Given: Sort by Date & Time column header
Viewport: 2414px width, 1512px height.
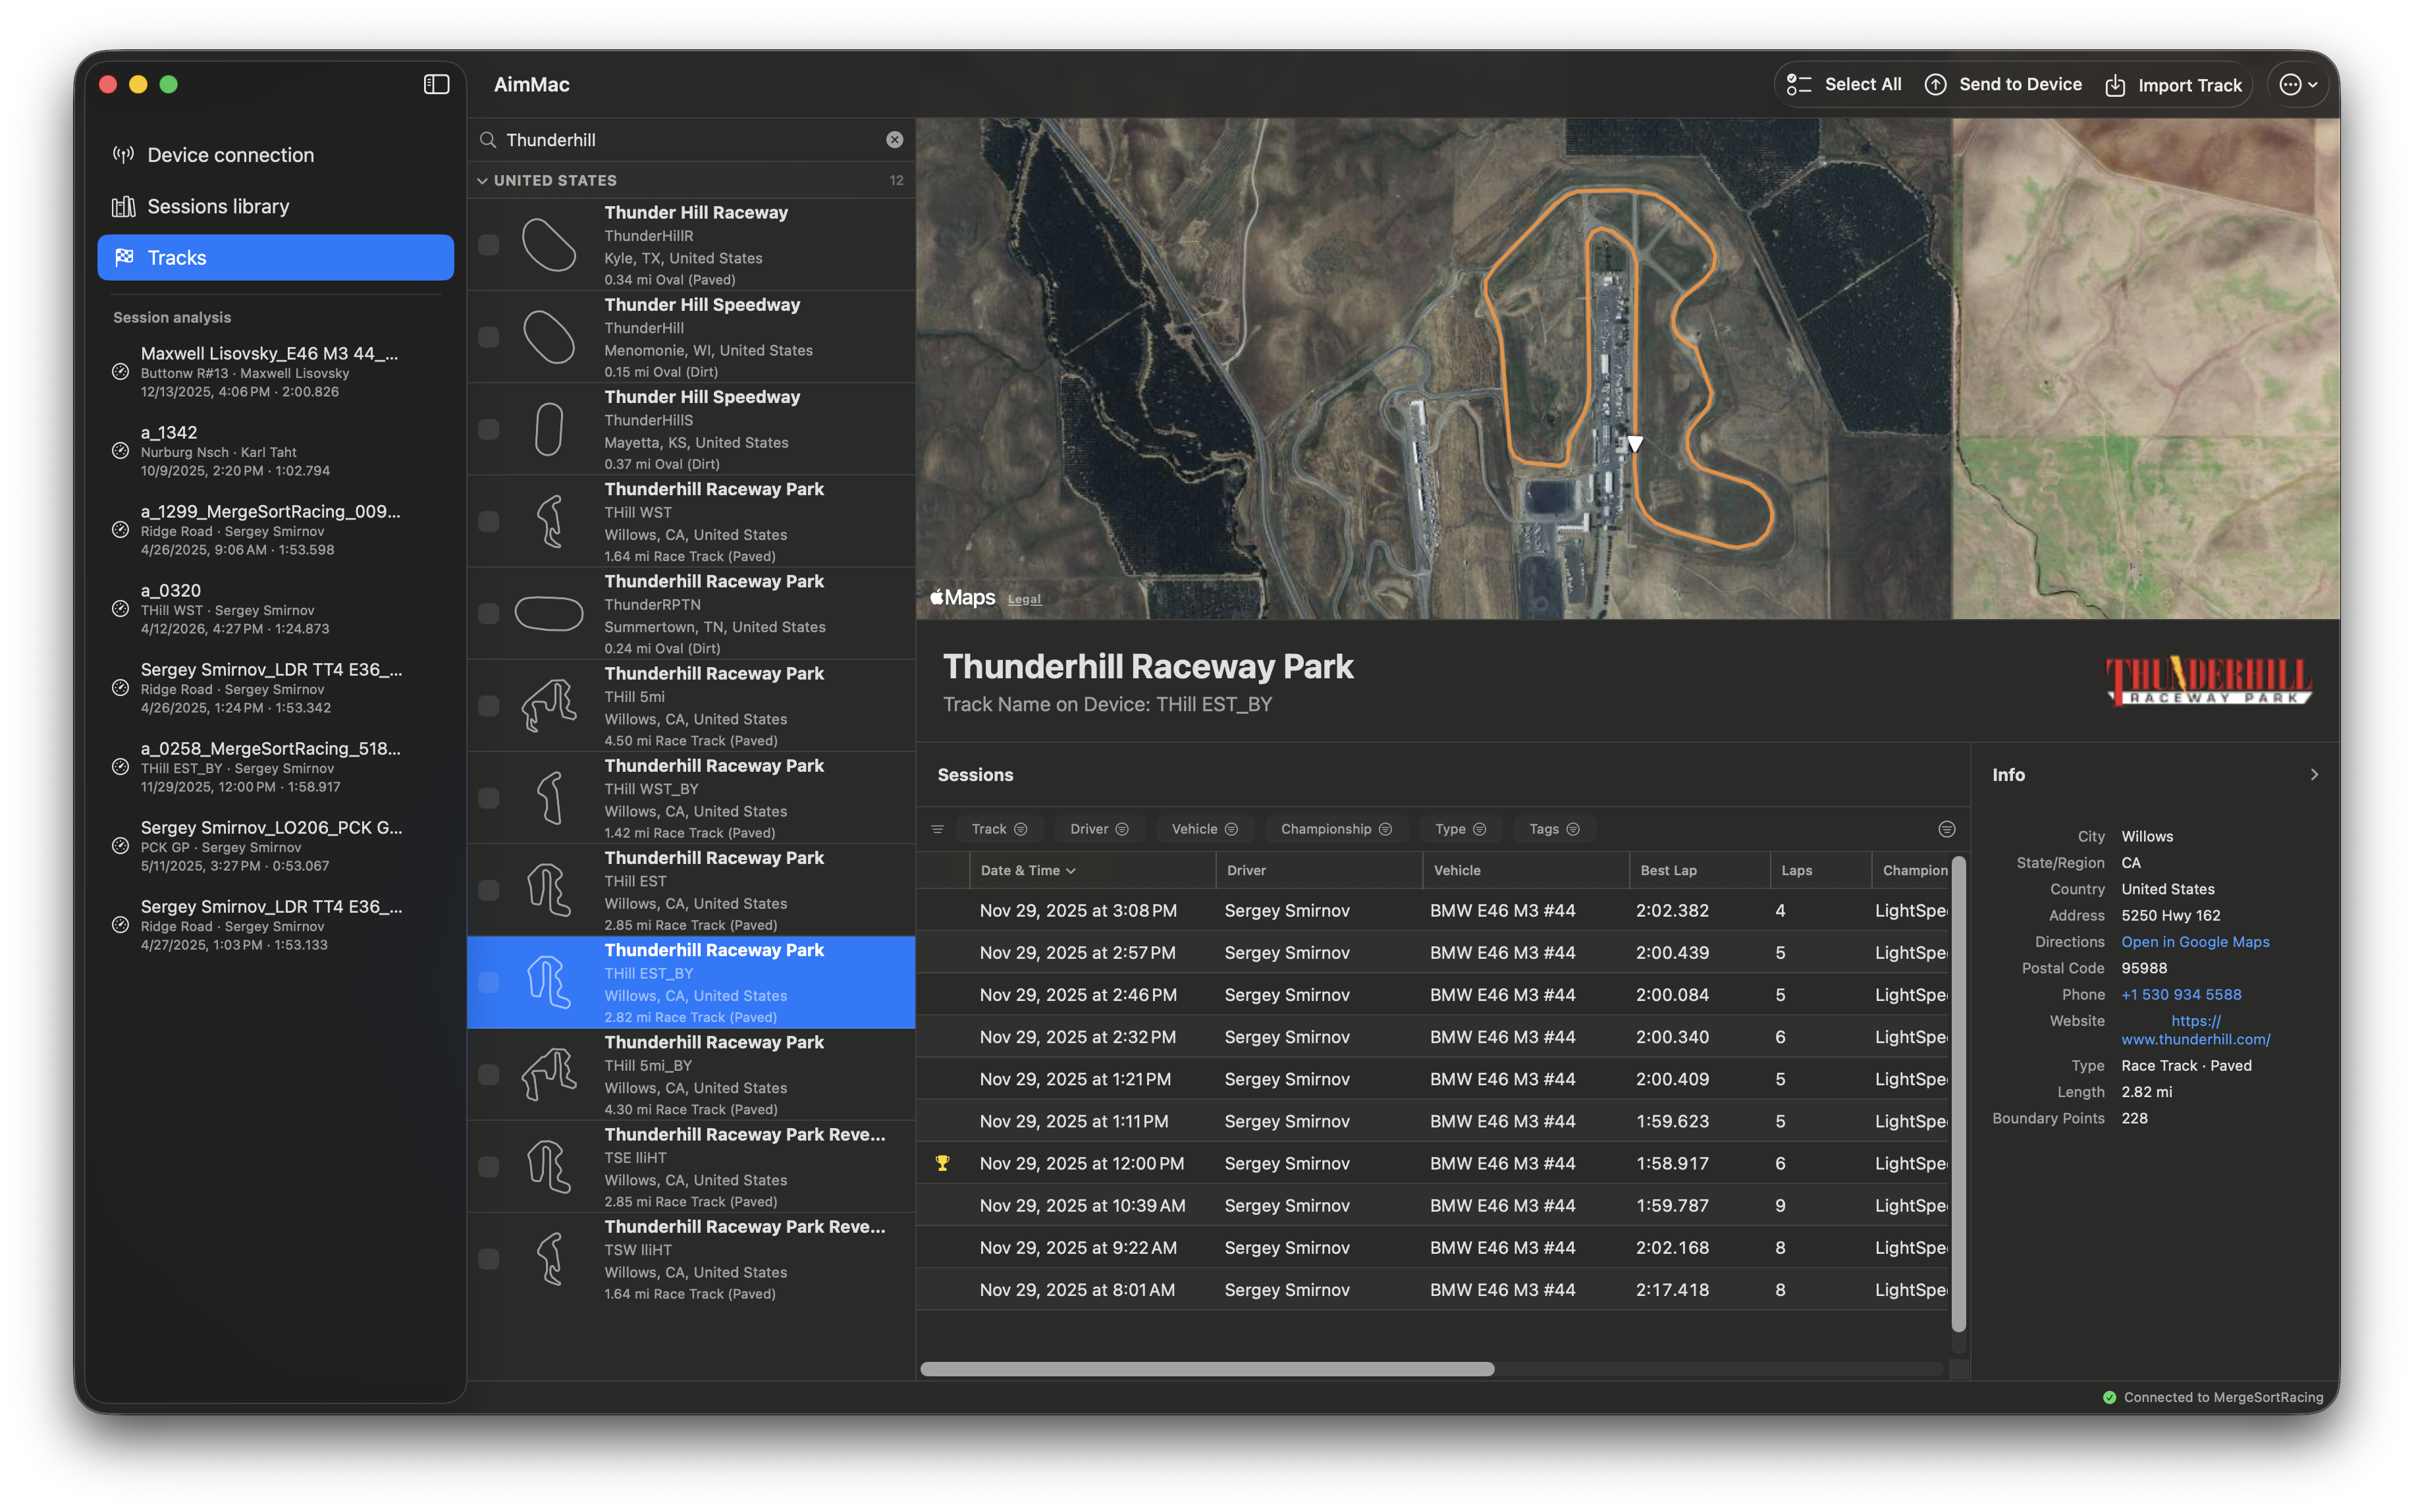Looking at the screenshot, I should [1092, 870].
